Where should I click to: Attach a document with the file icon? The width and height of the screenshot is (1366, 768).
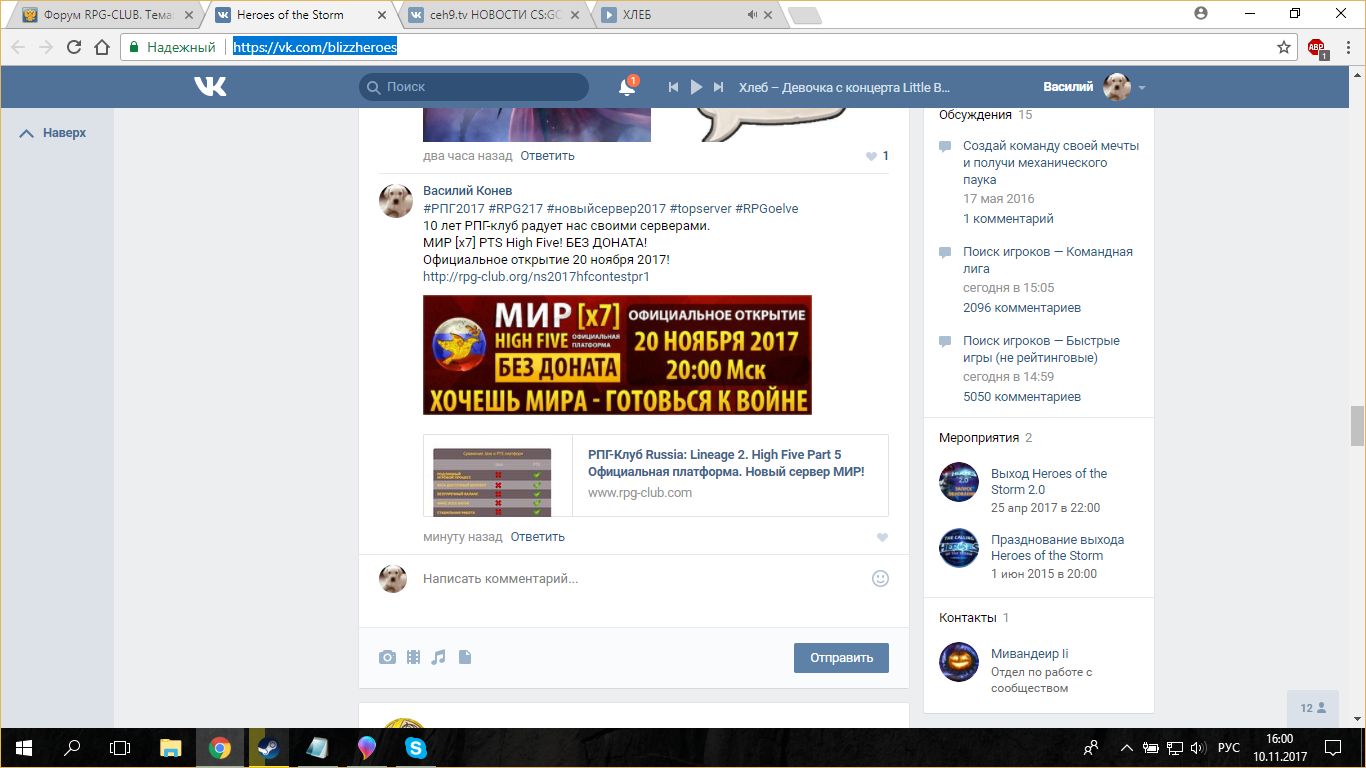tap(464, 657)
